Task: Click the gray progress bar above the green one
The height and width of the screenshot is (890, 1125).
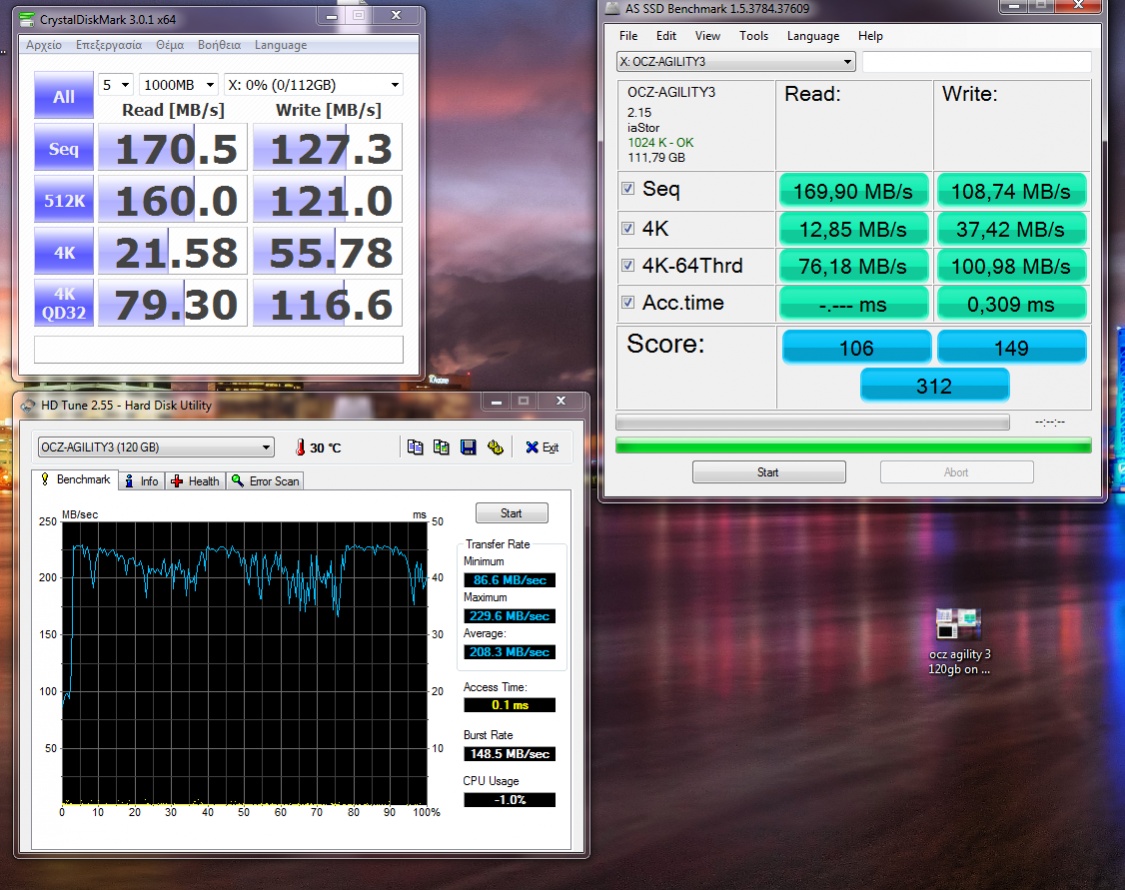Action: click(x=812, y=422)
